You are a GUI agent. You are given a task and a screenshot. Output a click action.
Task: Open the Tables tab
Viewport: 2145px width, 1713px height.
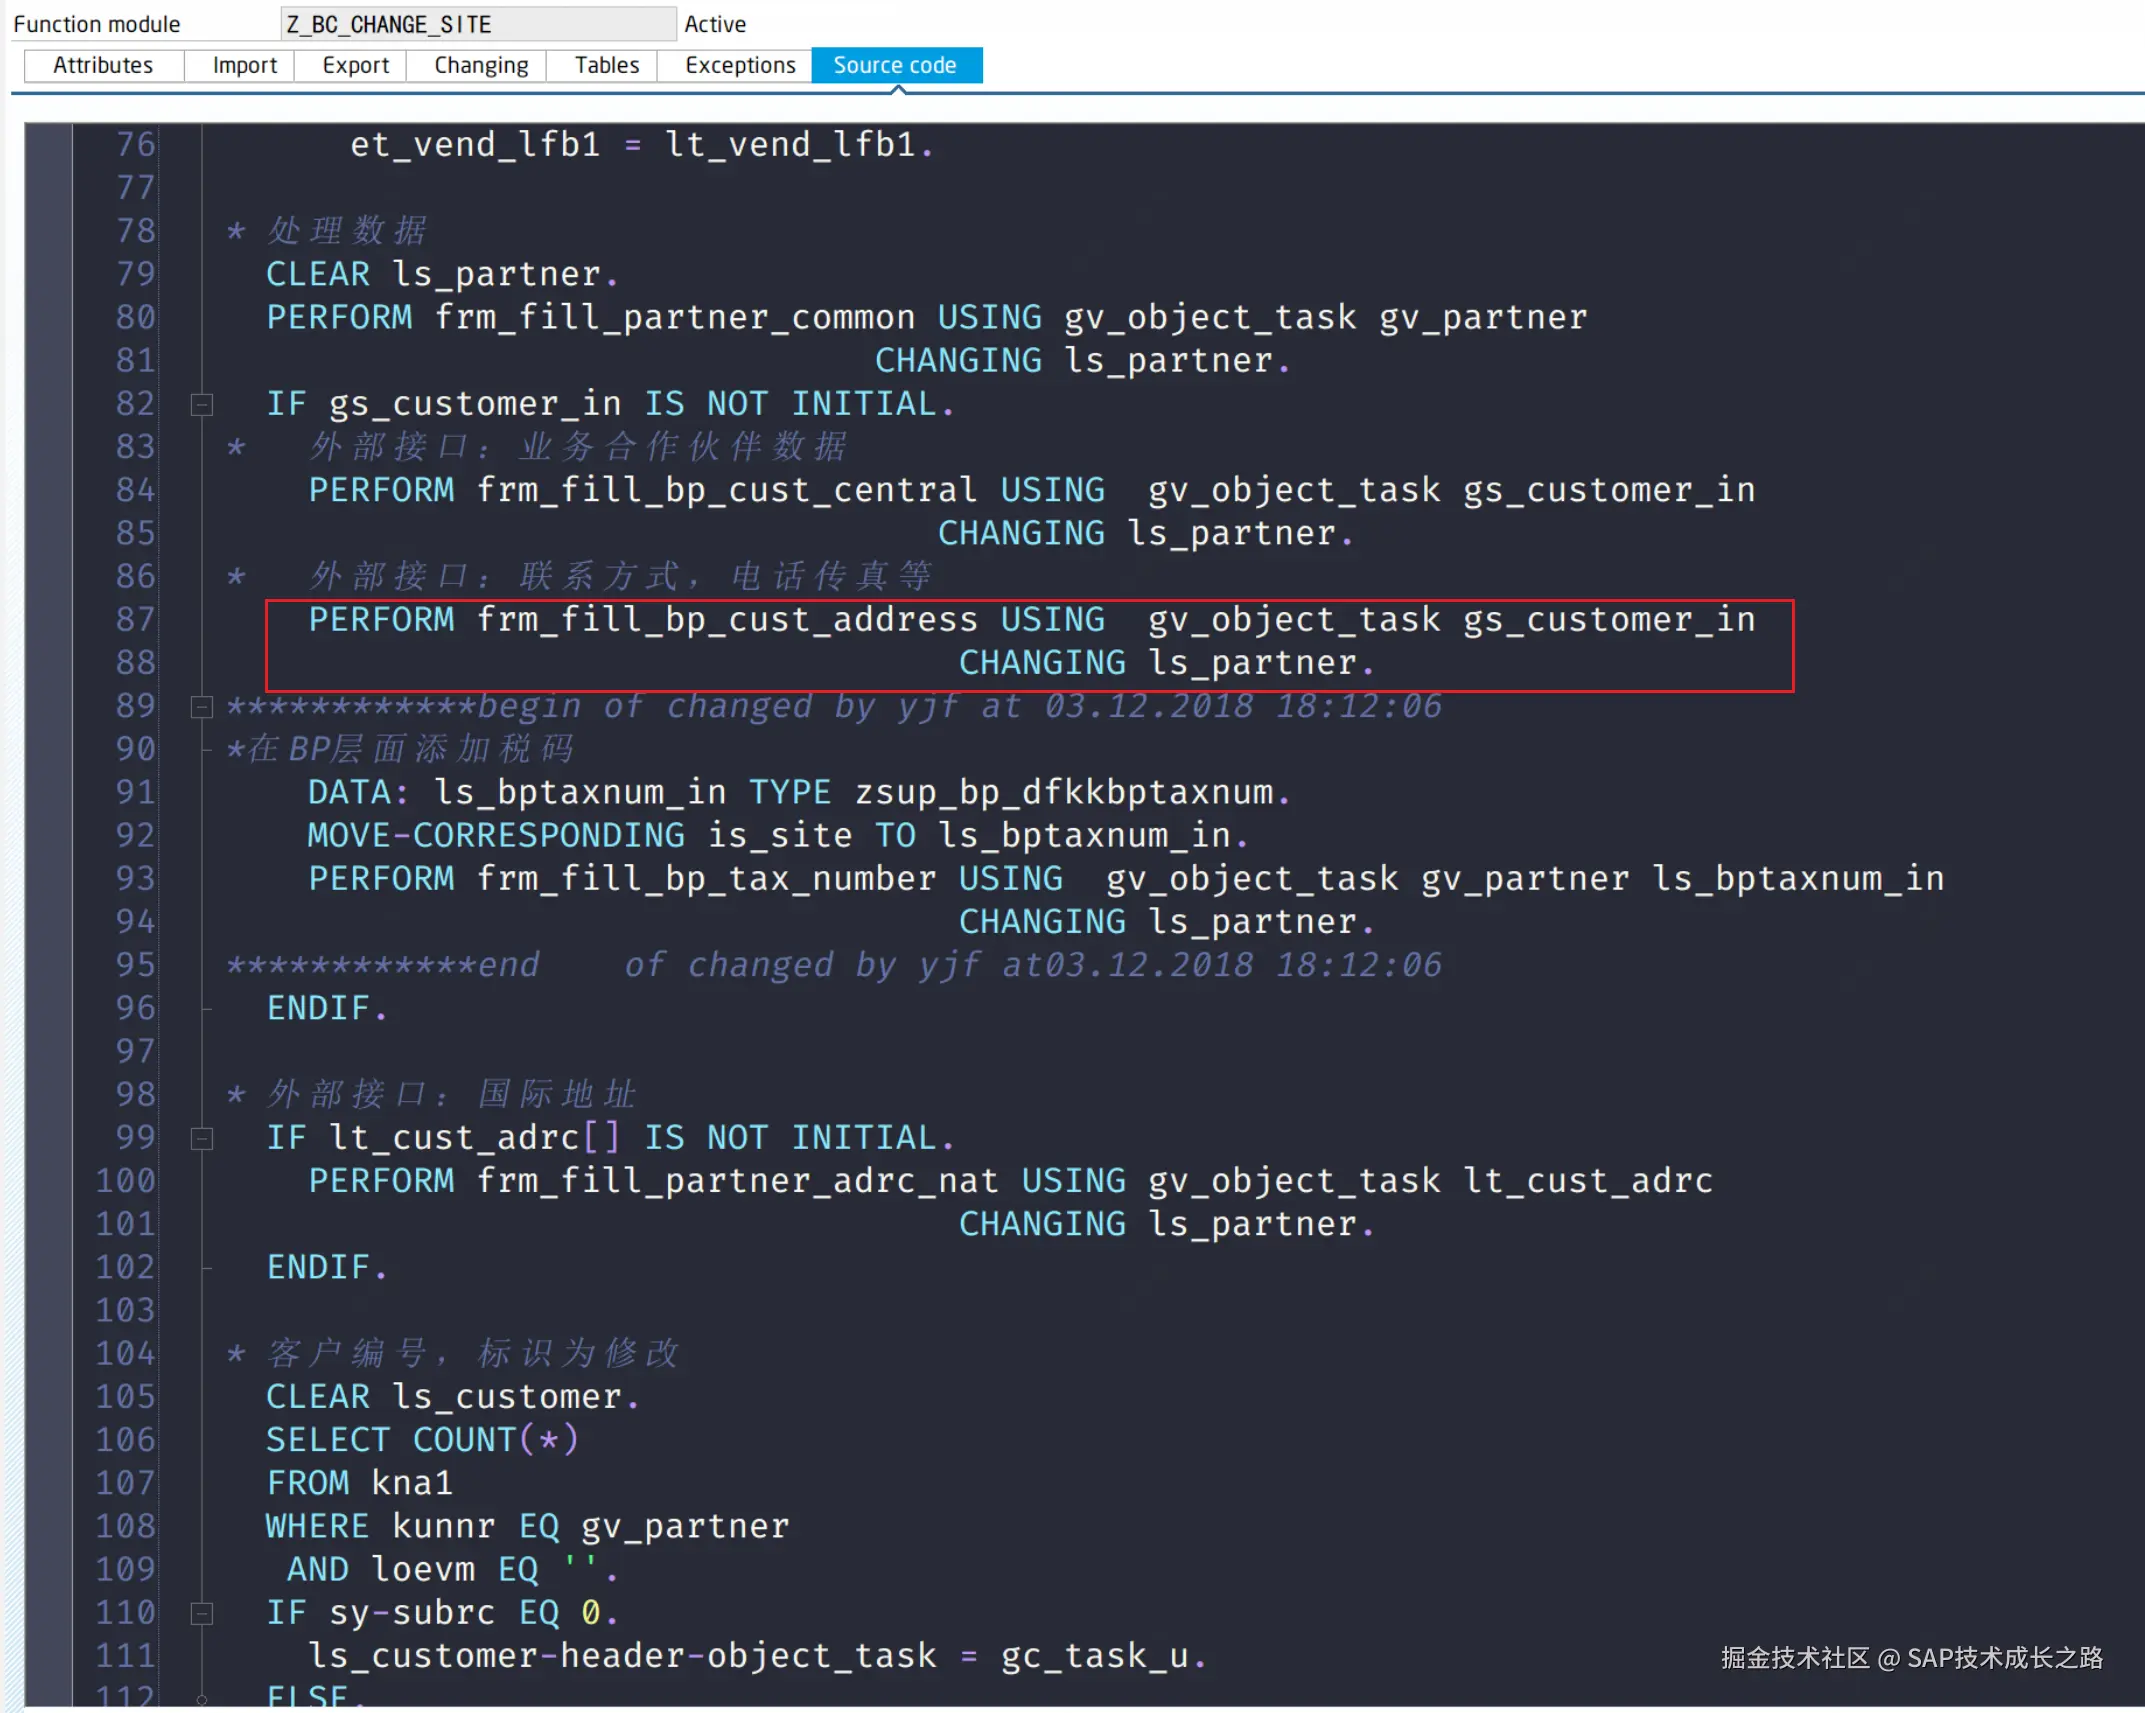coord(606,65)
